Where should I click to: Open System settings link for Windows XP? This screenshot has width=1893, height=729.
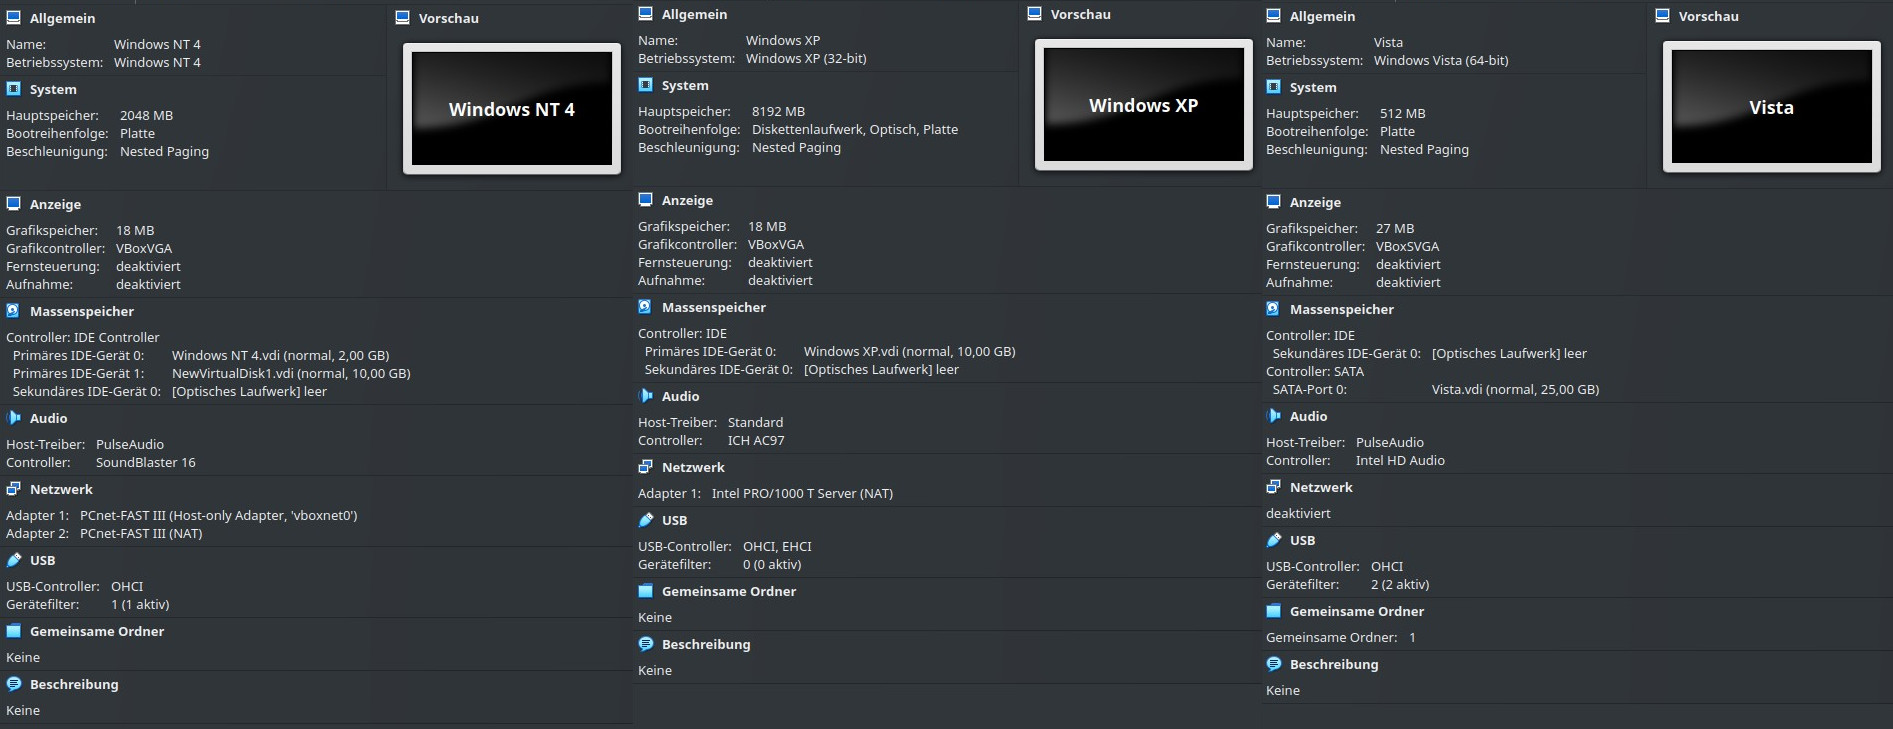(x=685, y=85)
